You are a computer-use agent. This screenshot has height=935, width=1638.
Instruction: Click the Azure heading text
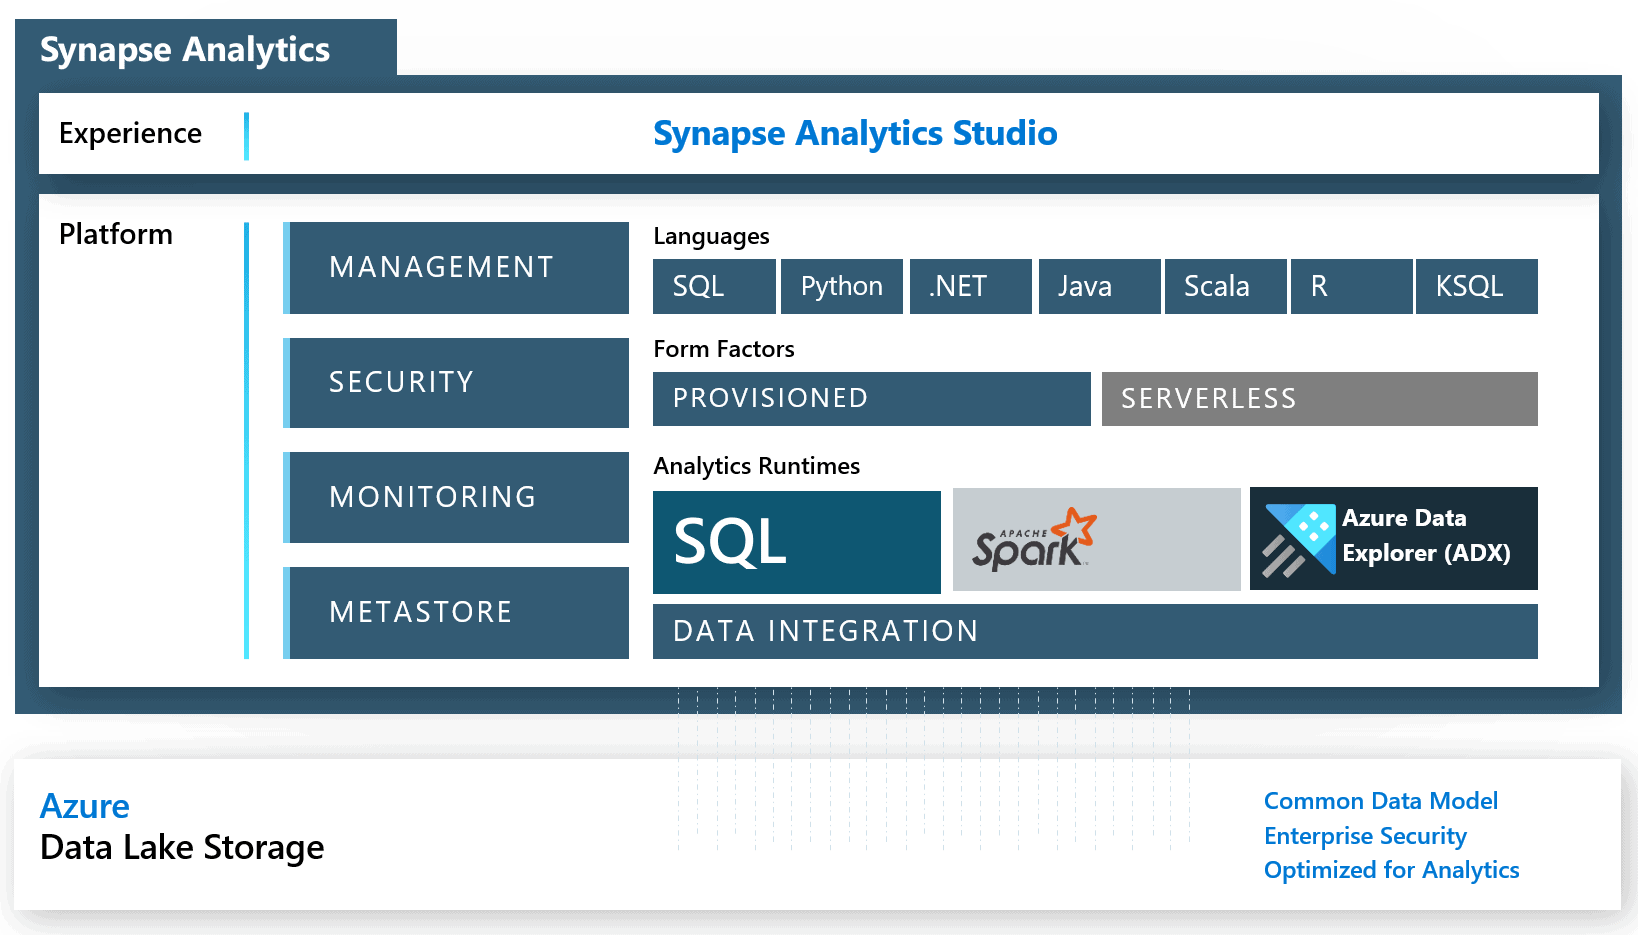[85, 806]
